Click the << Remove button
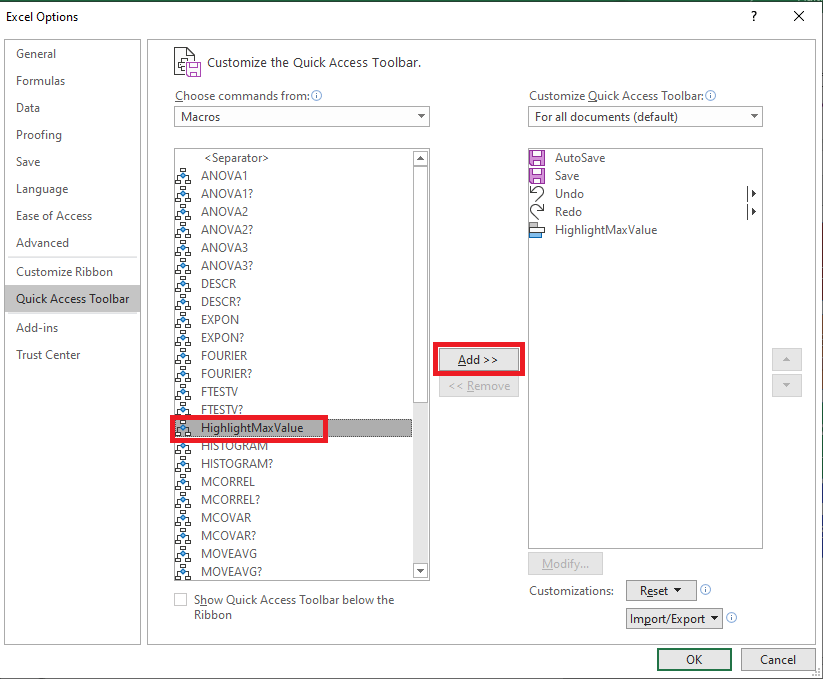This screenshot has width=823, height=679. click(479, 386)
